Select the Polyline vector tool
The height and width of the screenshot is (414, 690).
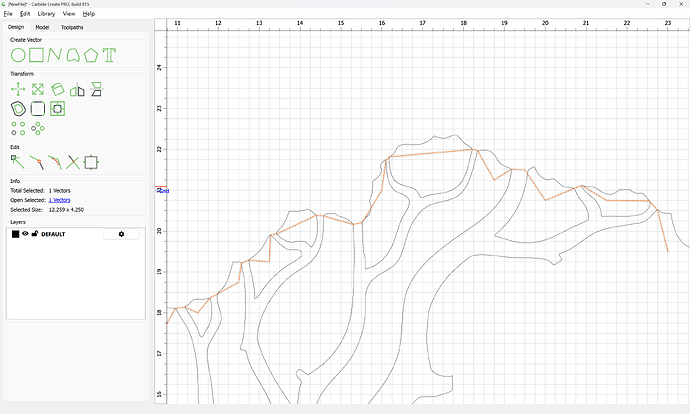[x=54, y=55]
